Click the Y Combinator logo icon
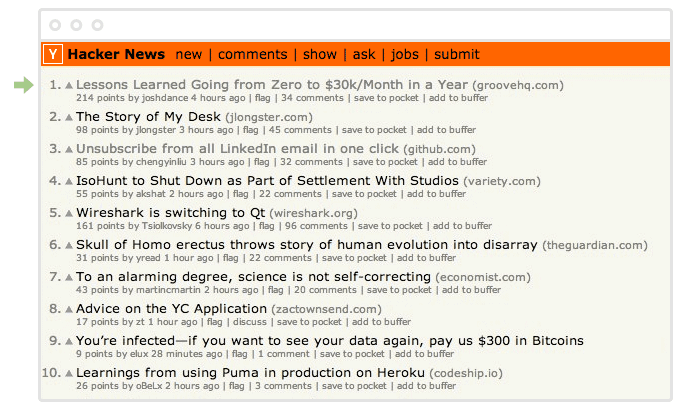 [53, 54]
